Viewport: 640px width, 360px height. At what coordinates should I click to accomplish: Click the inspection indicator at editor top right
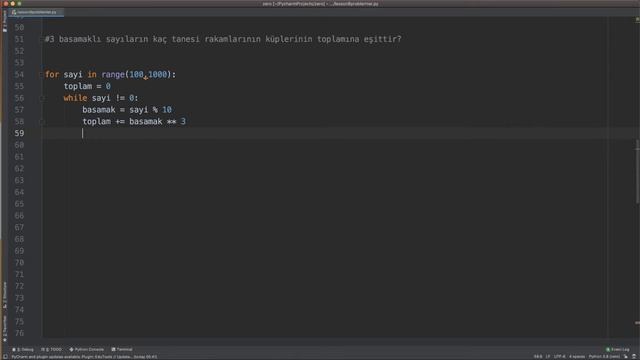[x=637, y=19]
